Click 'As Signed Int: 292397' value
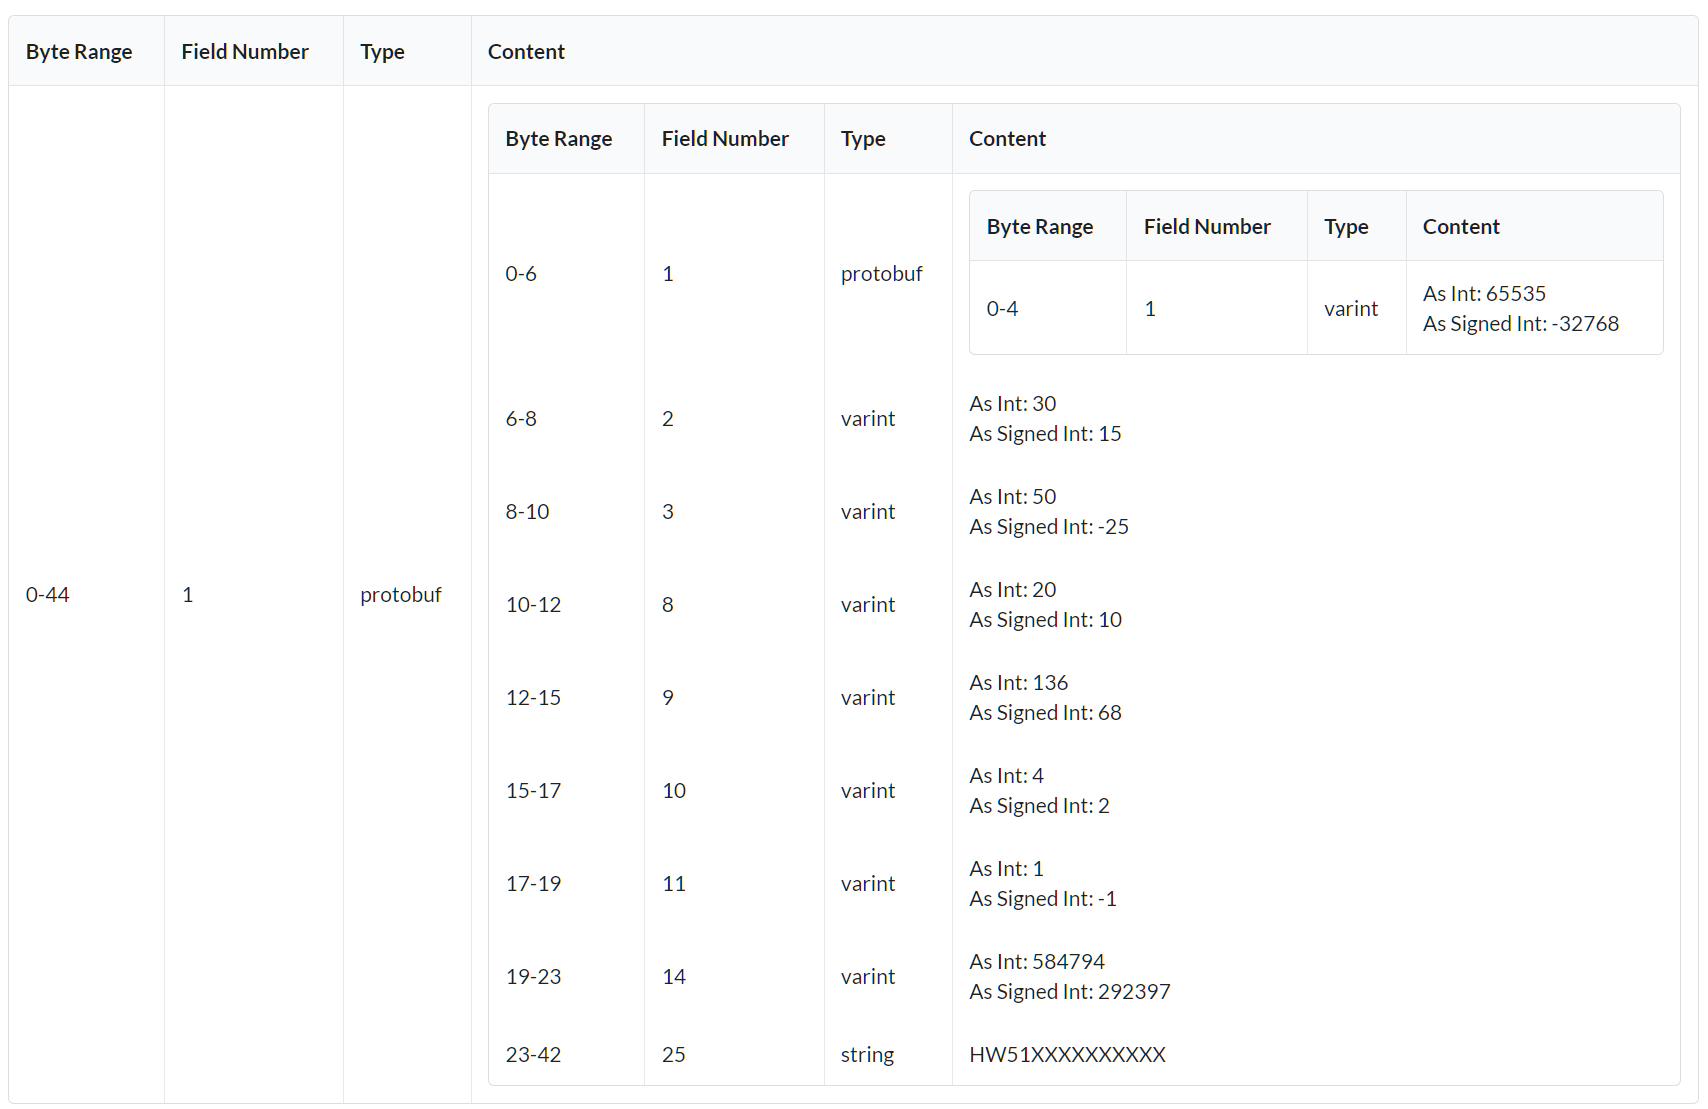 (x=1069, y=991)
